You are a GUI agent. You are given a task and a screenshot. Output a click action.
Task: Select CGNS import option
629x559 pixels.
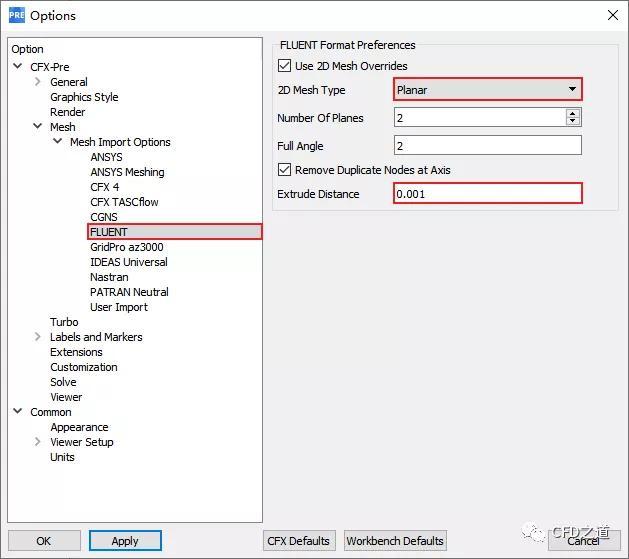104,217
